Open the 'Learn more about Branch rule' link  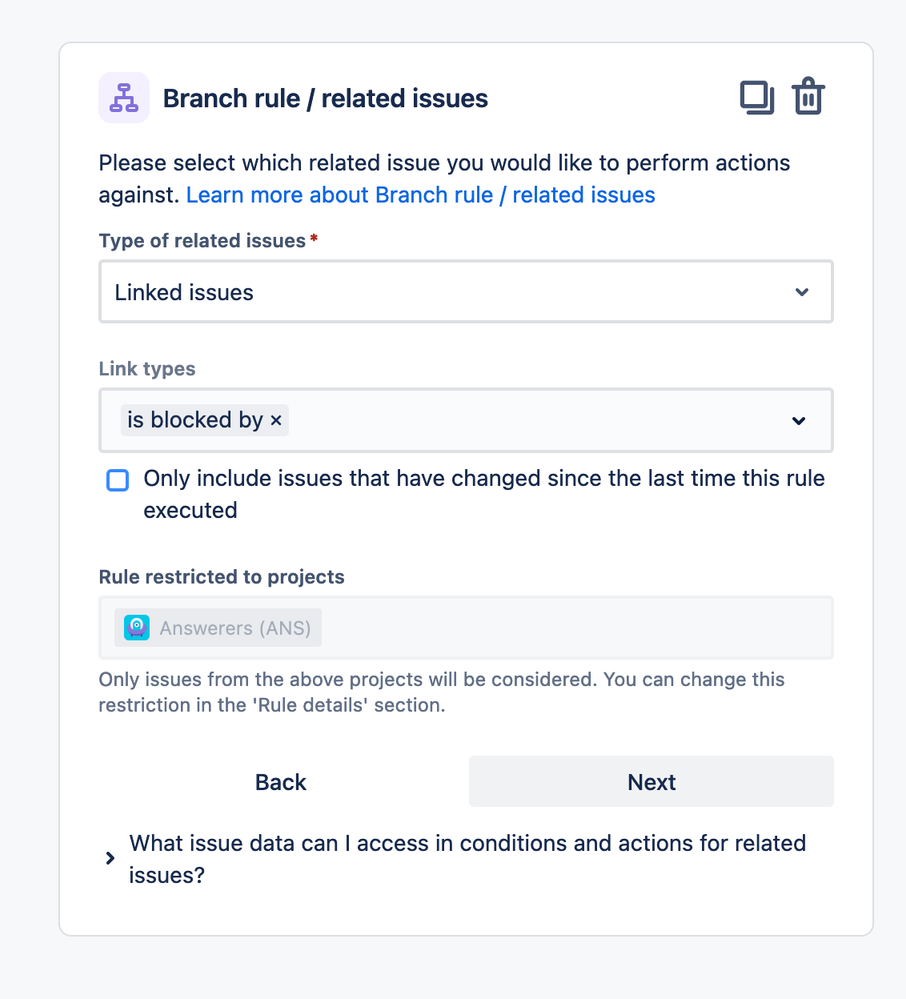(x=420, y=195)
